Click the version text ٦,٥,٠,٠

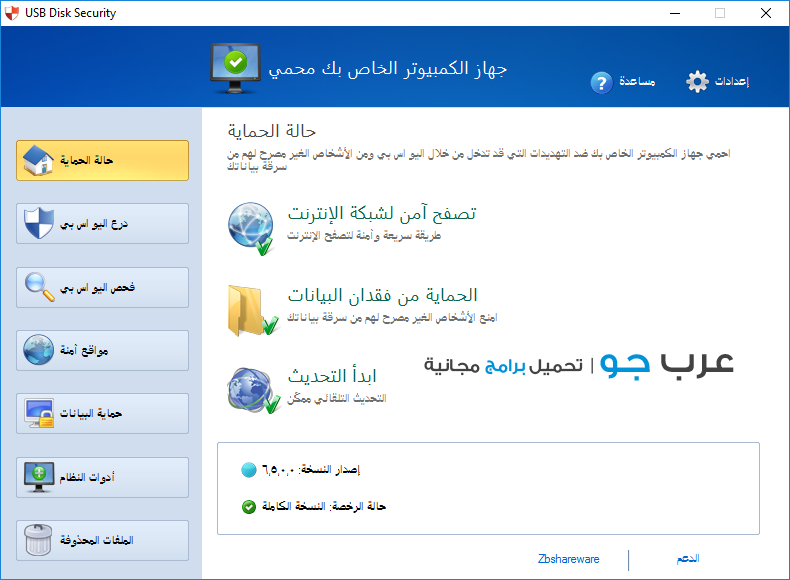tap(278, 470)
